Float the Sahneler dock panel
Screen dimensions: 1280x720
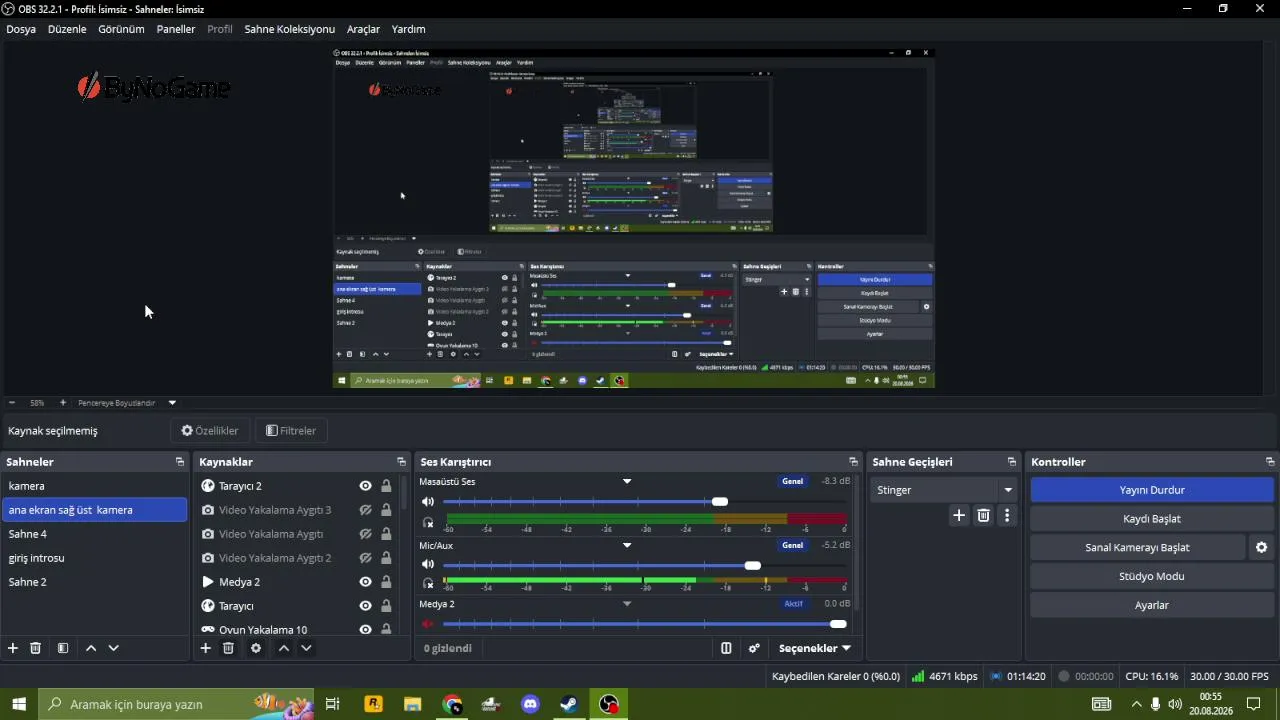(180, 462)
